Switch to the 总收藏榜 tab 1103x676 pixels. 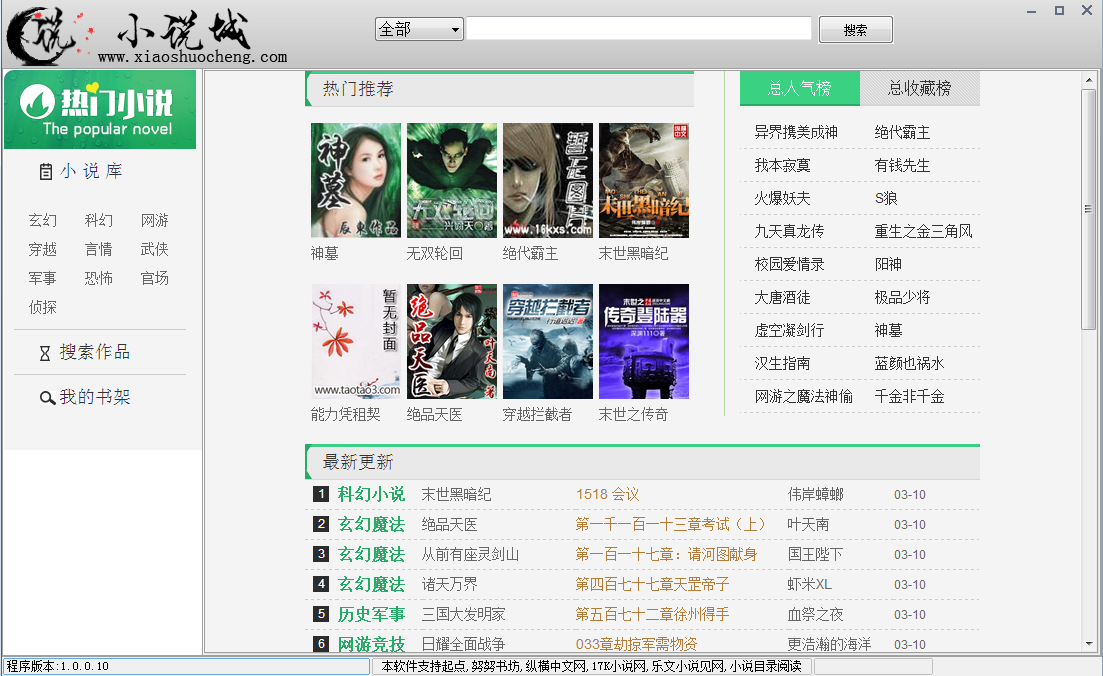(919, 89)
